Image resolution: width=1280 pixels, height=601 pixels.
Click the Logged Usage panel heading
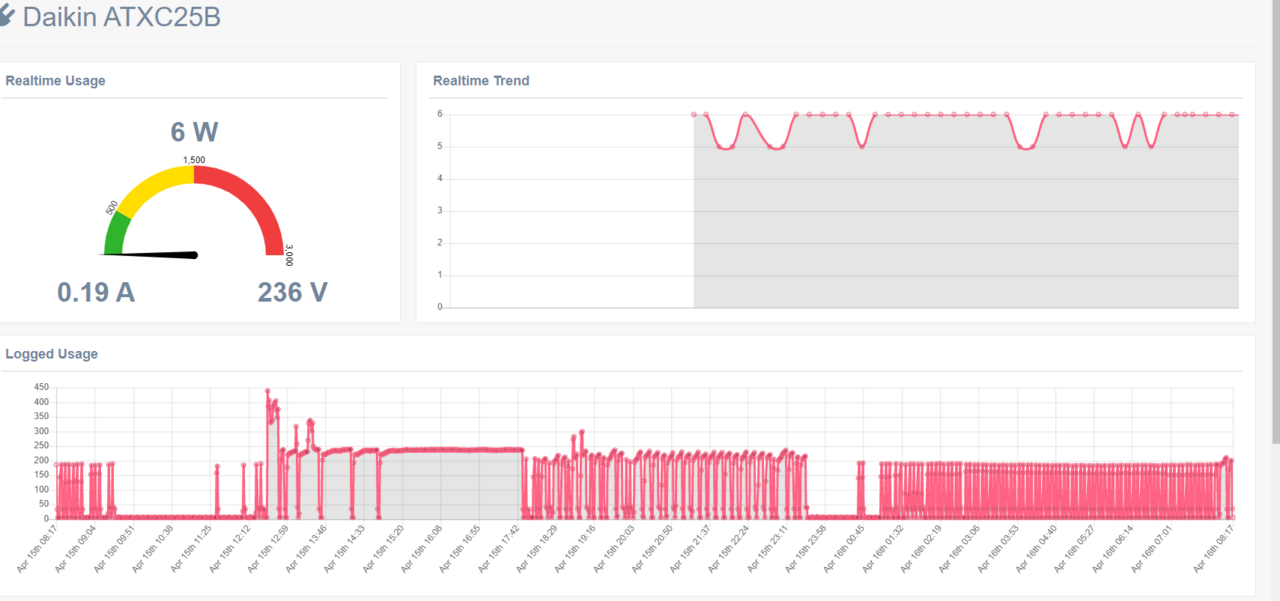pos(52,354)
